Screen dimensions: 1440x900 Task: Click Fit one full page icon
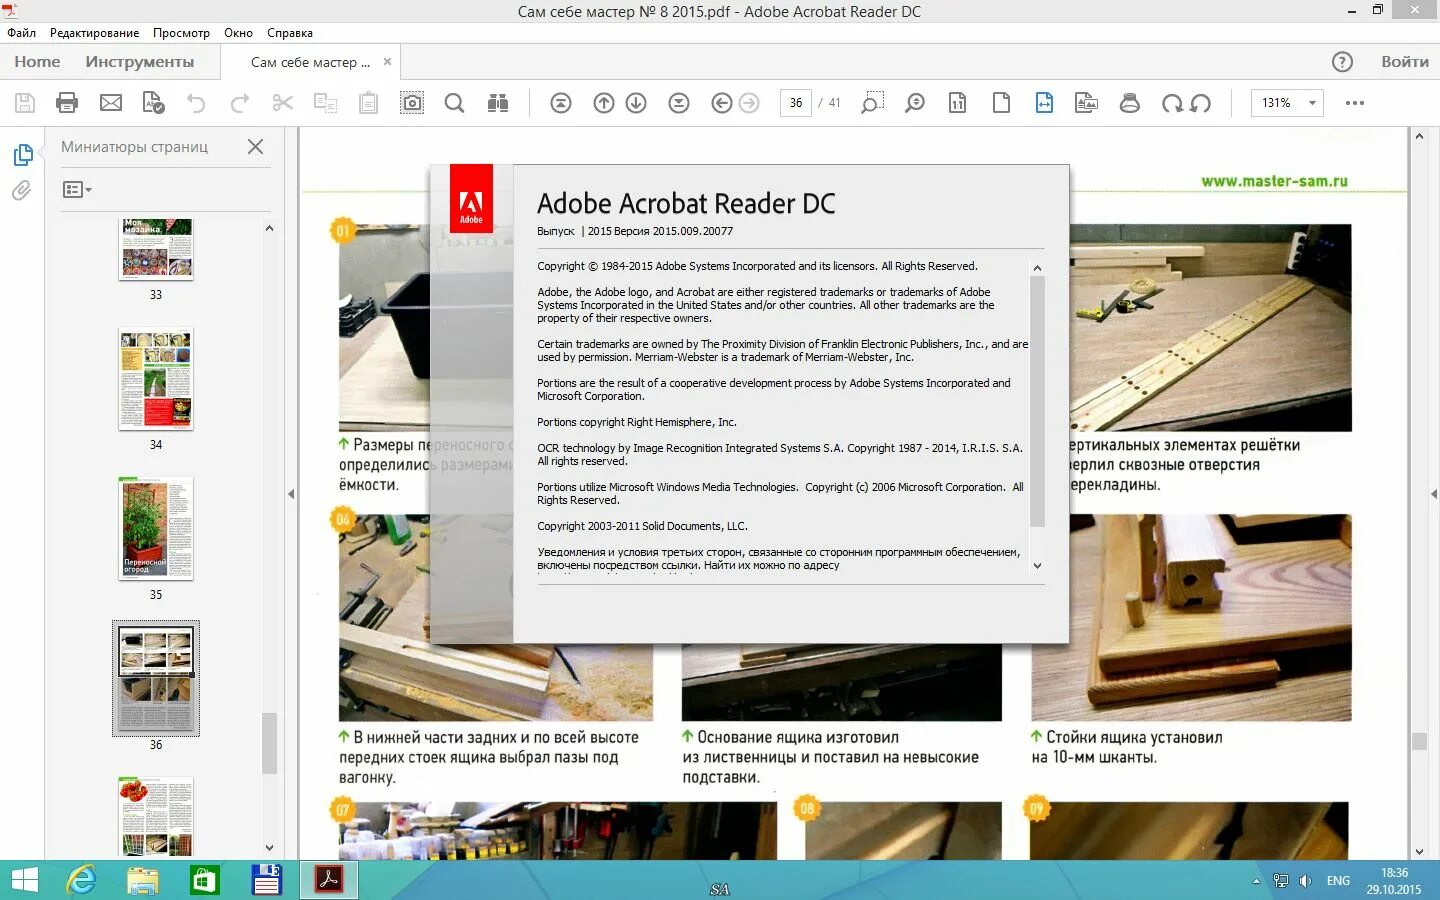[x=1001, y=103]
